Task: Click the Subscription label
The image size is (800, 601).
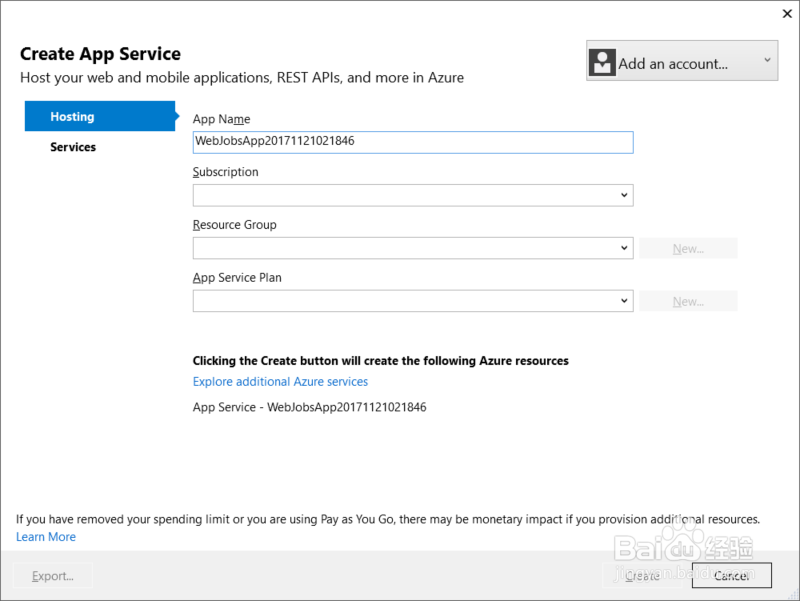Action: (225, 172)
